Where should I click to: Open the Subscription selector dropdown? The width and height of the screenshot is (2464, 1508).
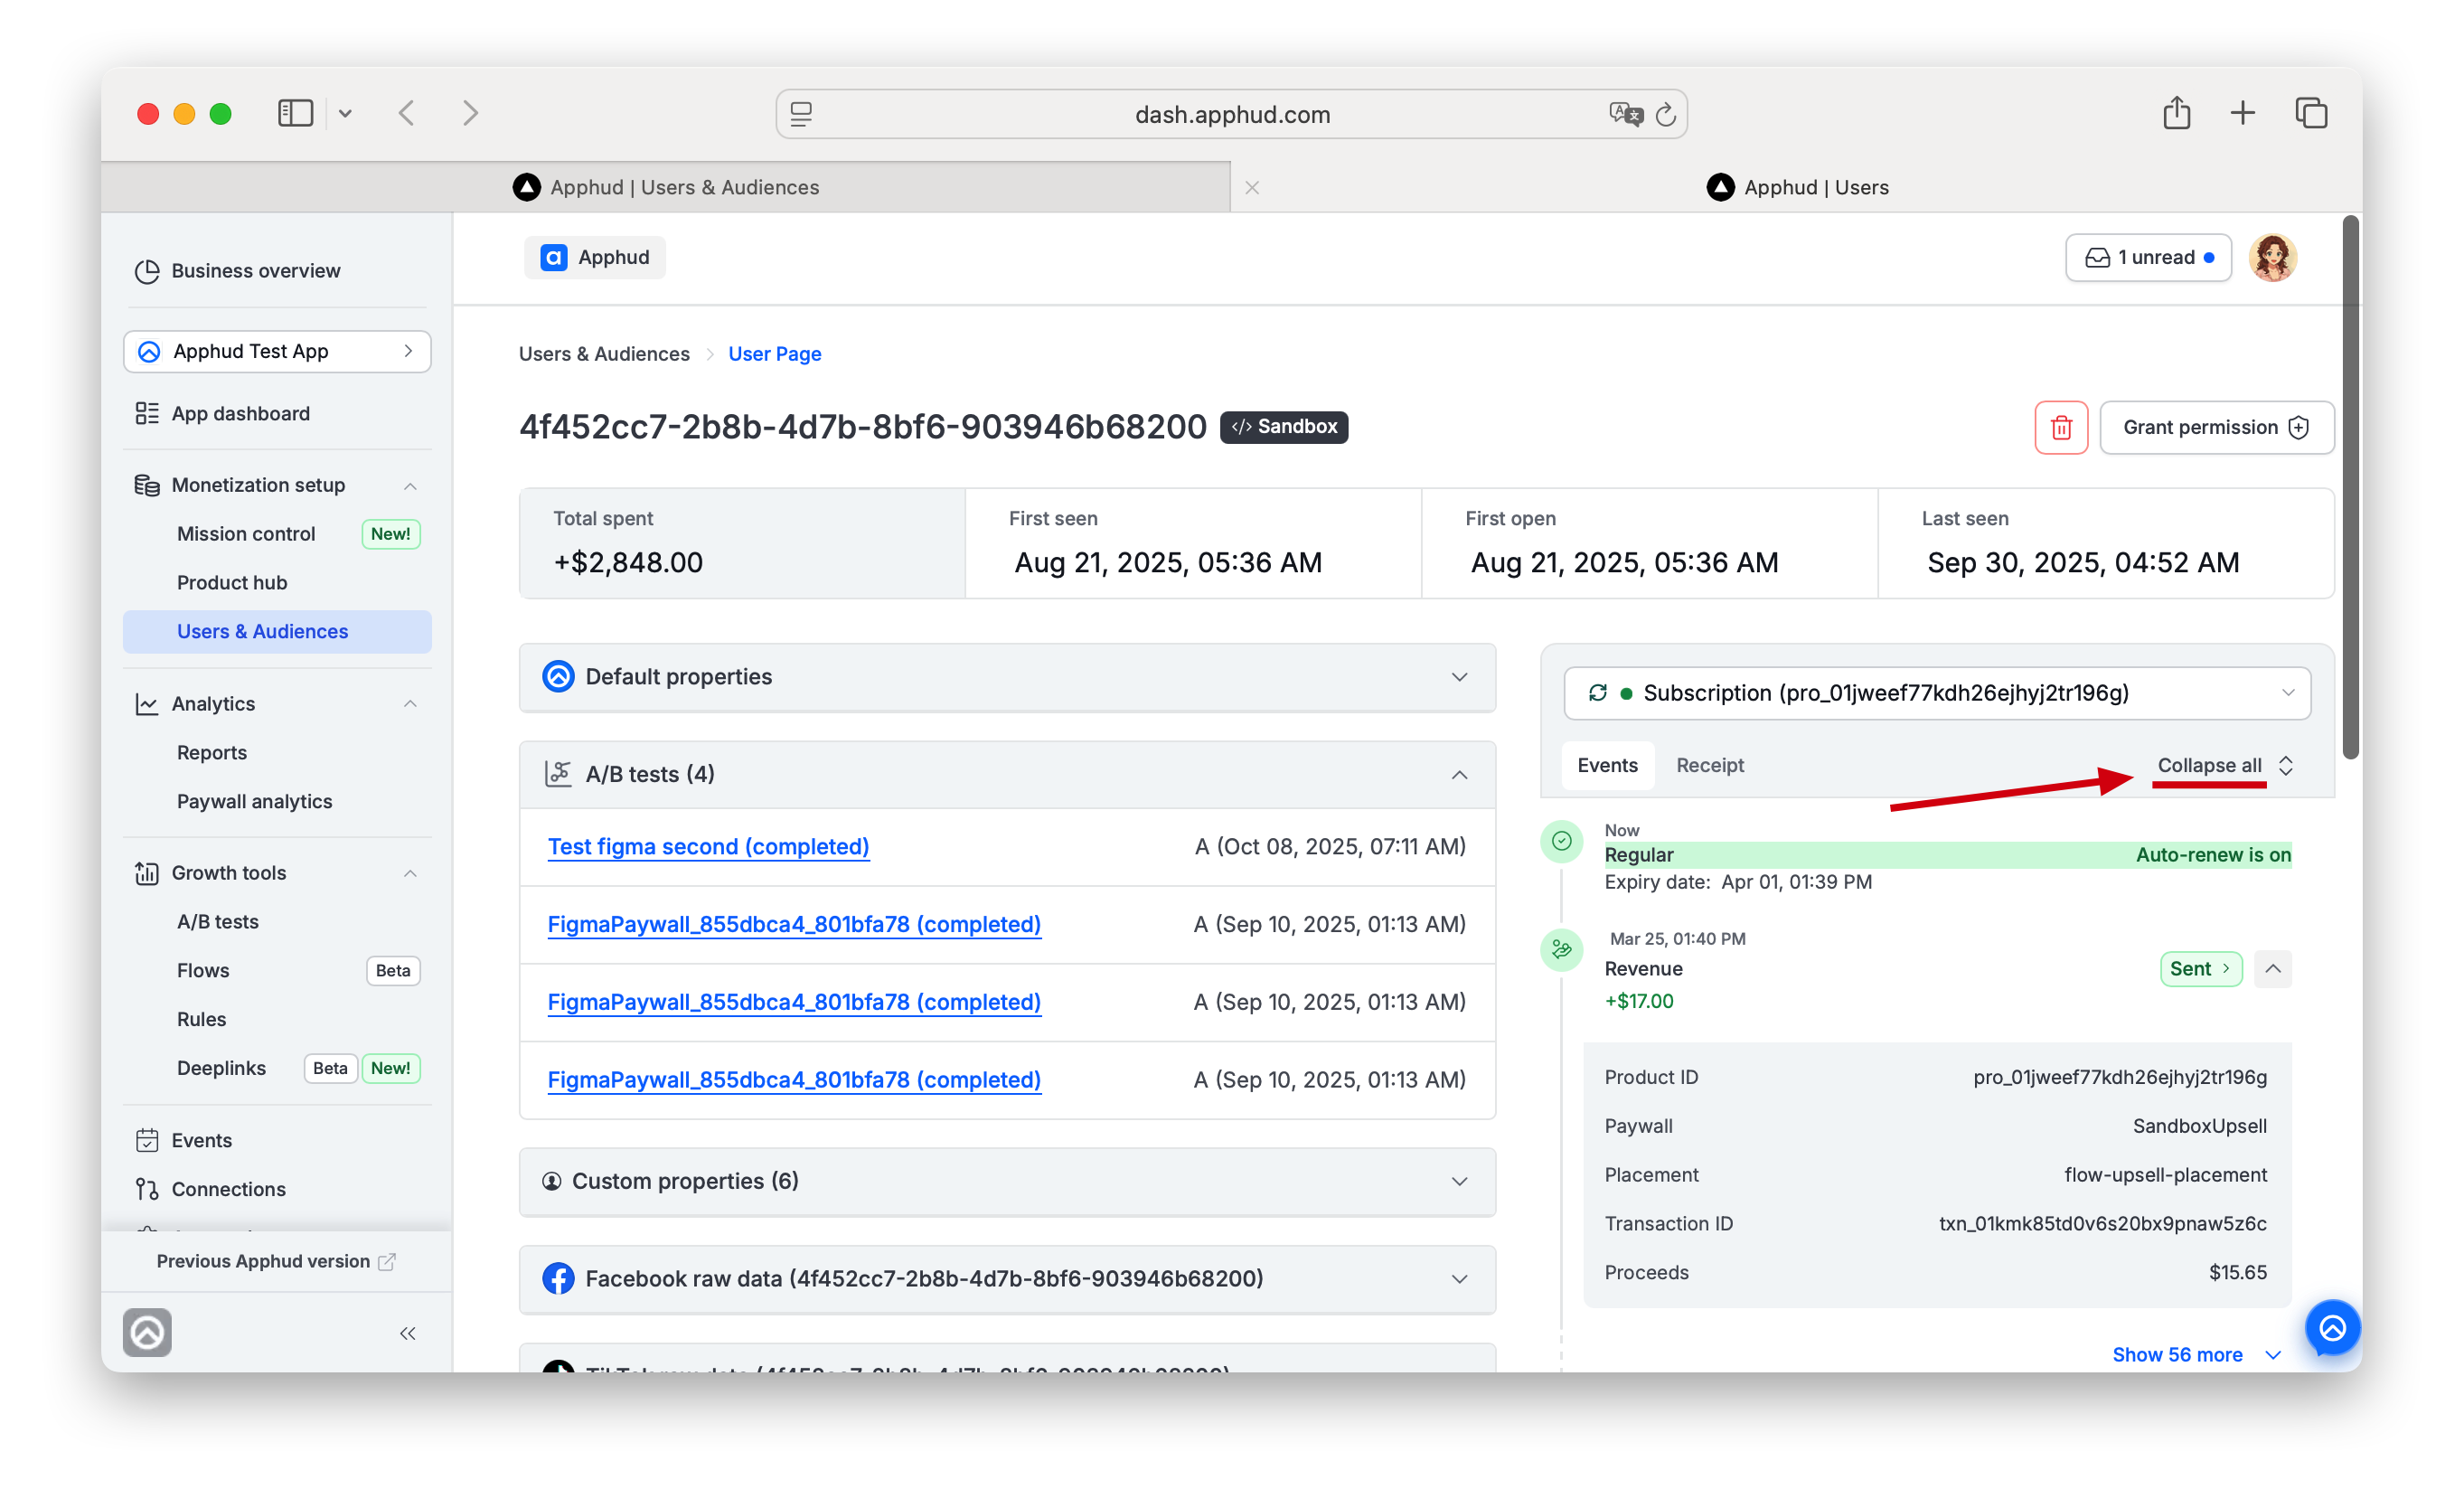pos(1937,693)
